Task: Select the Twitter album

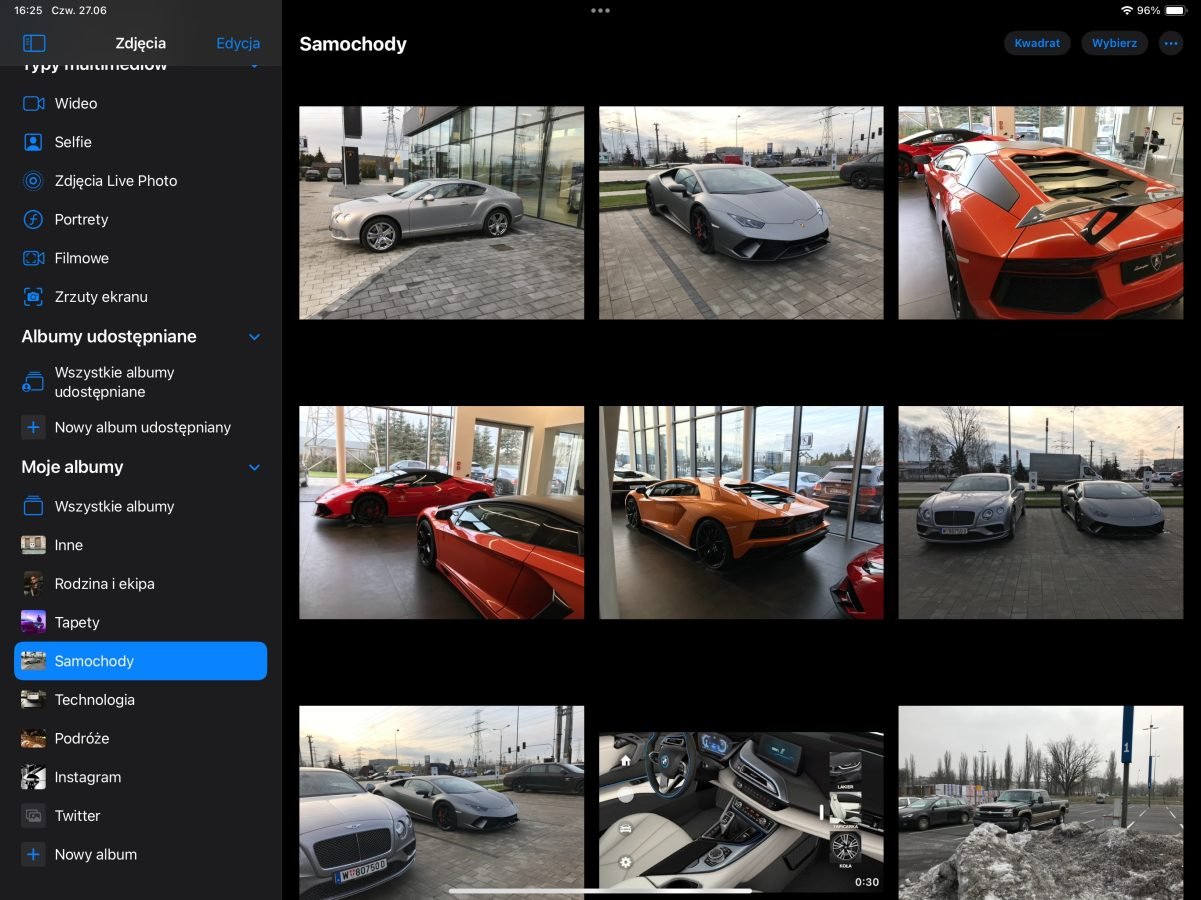Action: point(141,816)
